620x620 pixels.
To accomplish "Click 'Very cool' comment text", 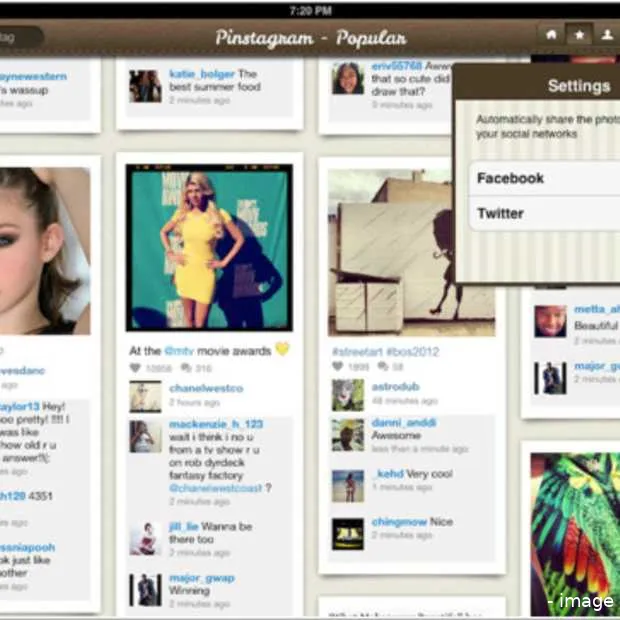I will (430, 474).
